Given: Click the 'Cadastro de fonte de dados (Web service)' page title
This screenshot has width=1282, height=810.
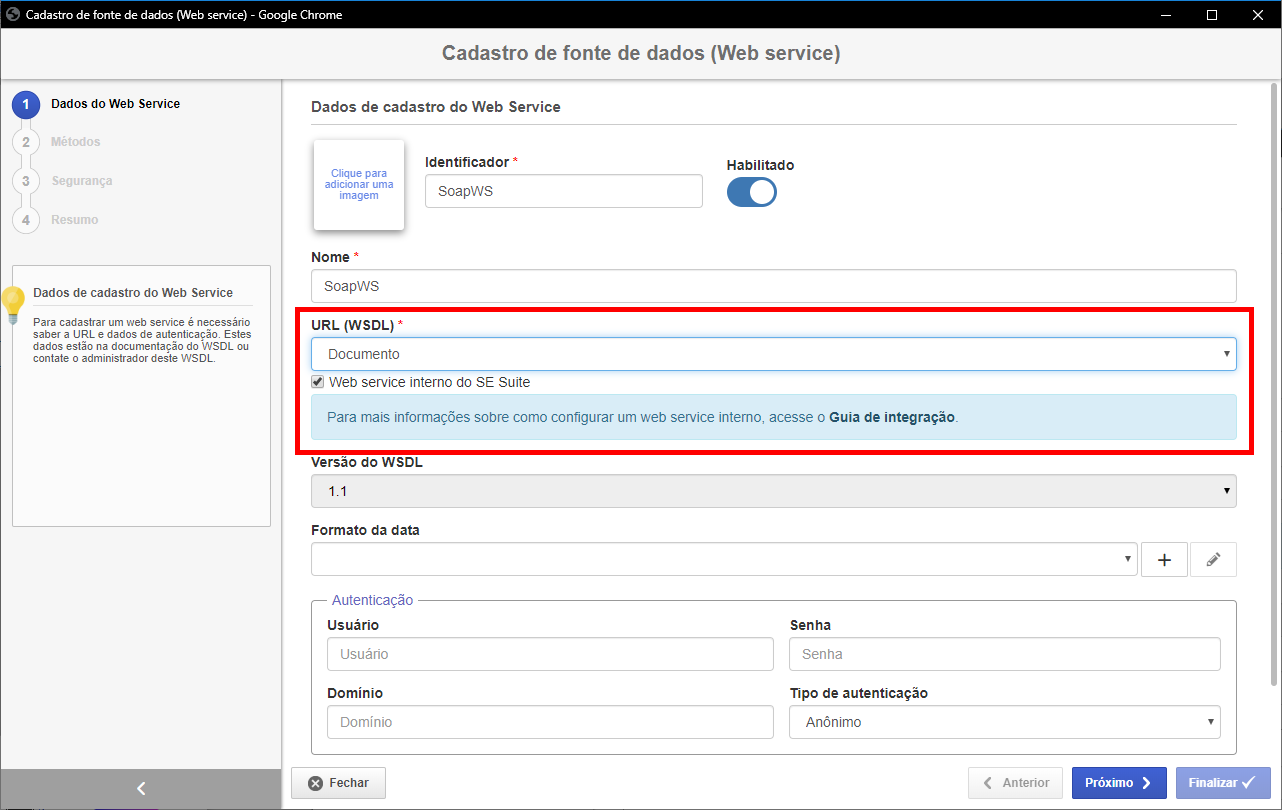Looking at the screenshot, I should [x=641, y=53].
